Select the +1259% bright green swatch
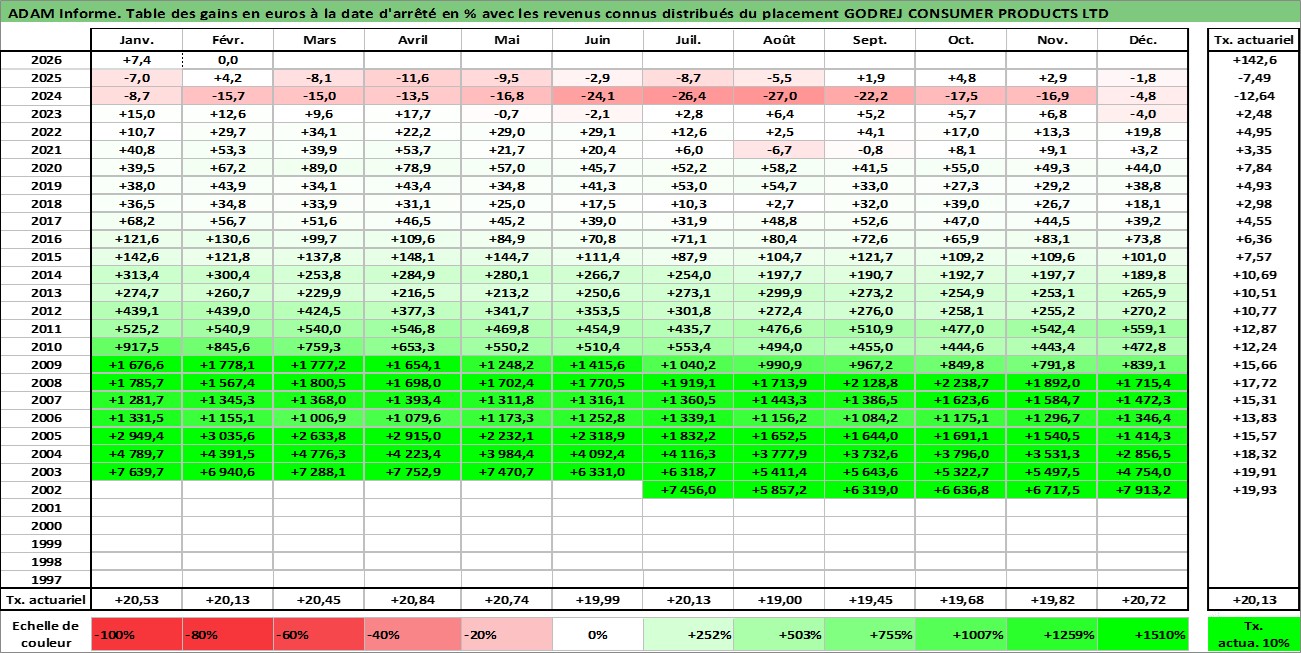The width and height of the screenshot is (1301, 653). point(1052,634)
